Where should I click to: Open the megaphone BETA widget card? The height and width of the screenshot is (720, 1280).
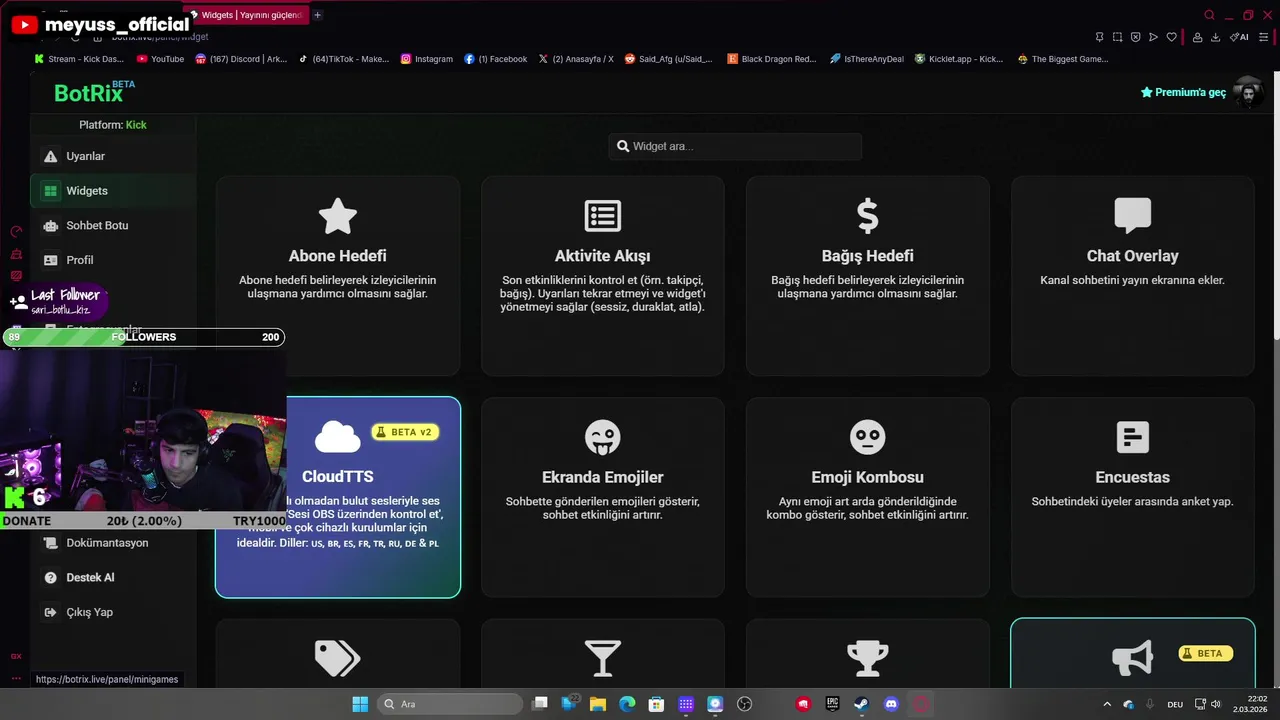click(1133, 654)
